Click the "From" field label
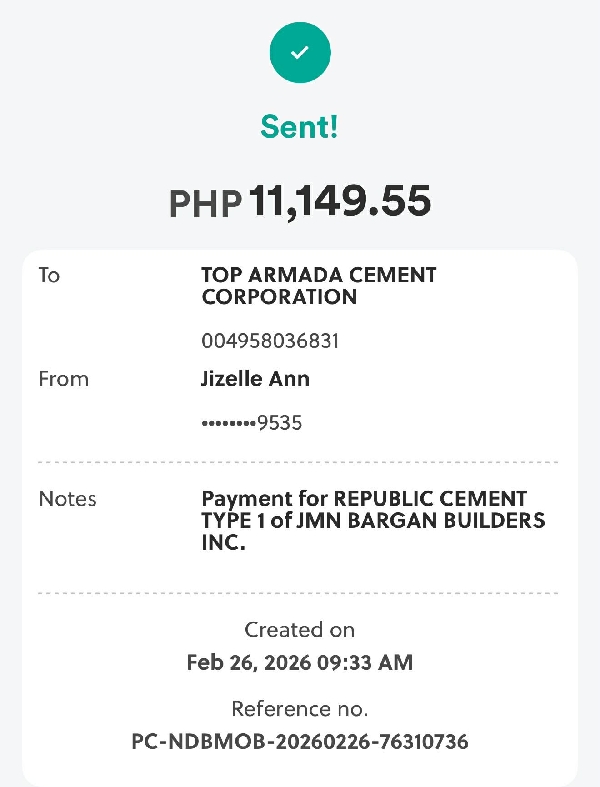Viewport: 600px width, 787px height. pos(63,379)
